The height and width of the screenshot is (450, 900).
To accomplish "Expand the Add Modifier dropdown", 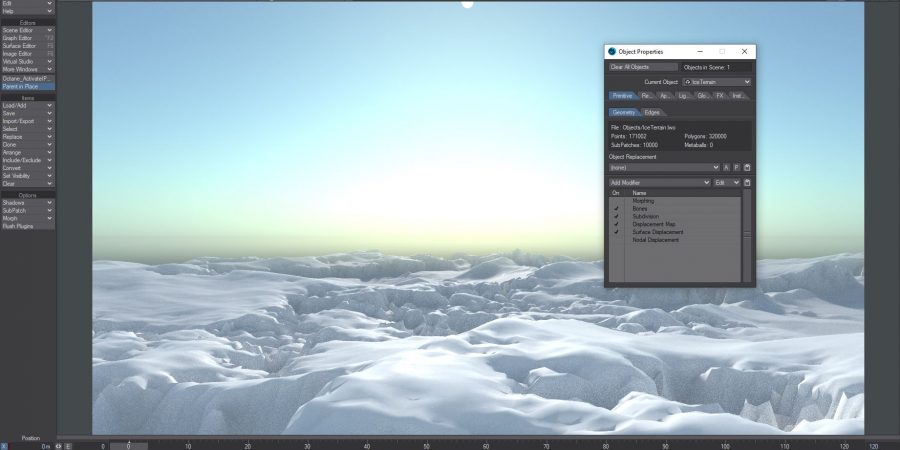I will [659, 183].
